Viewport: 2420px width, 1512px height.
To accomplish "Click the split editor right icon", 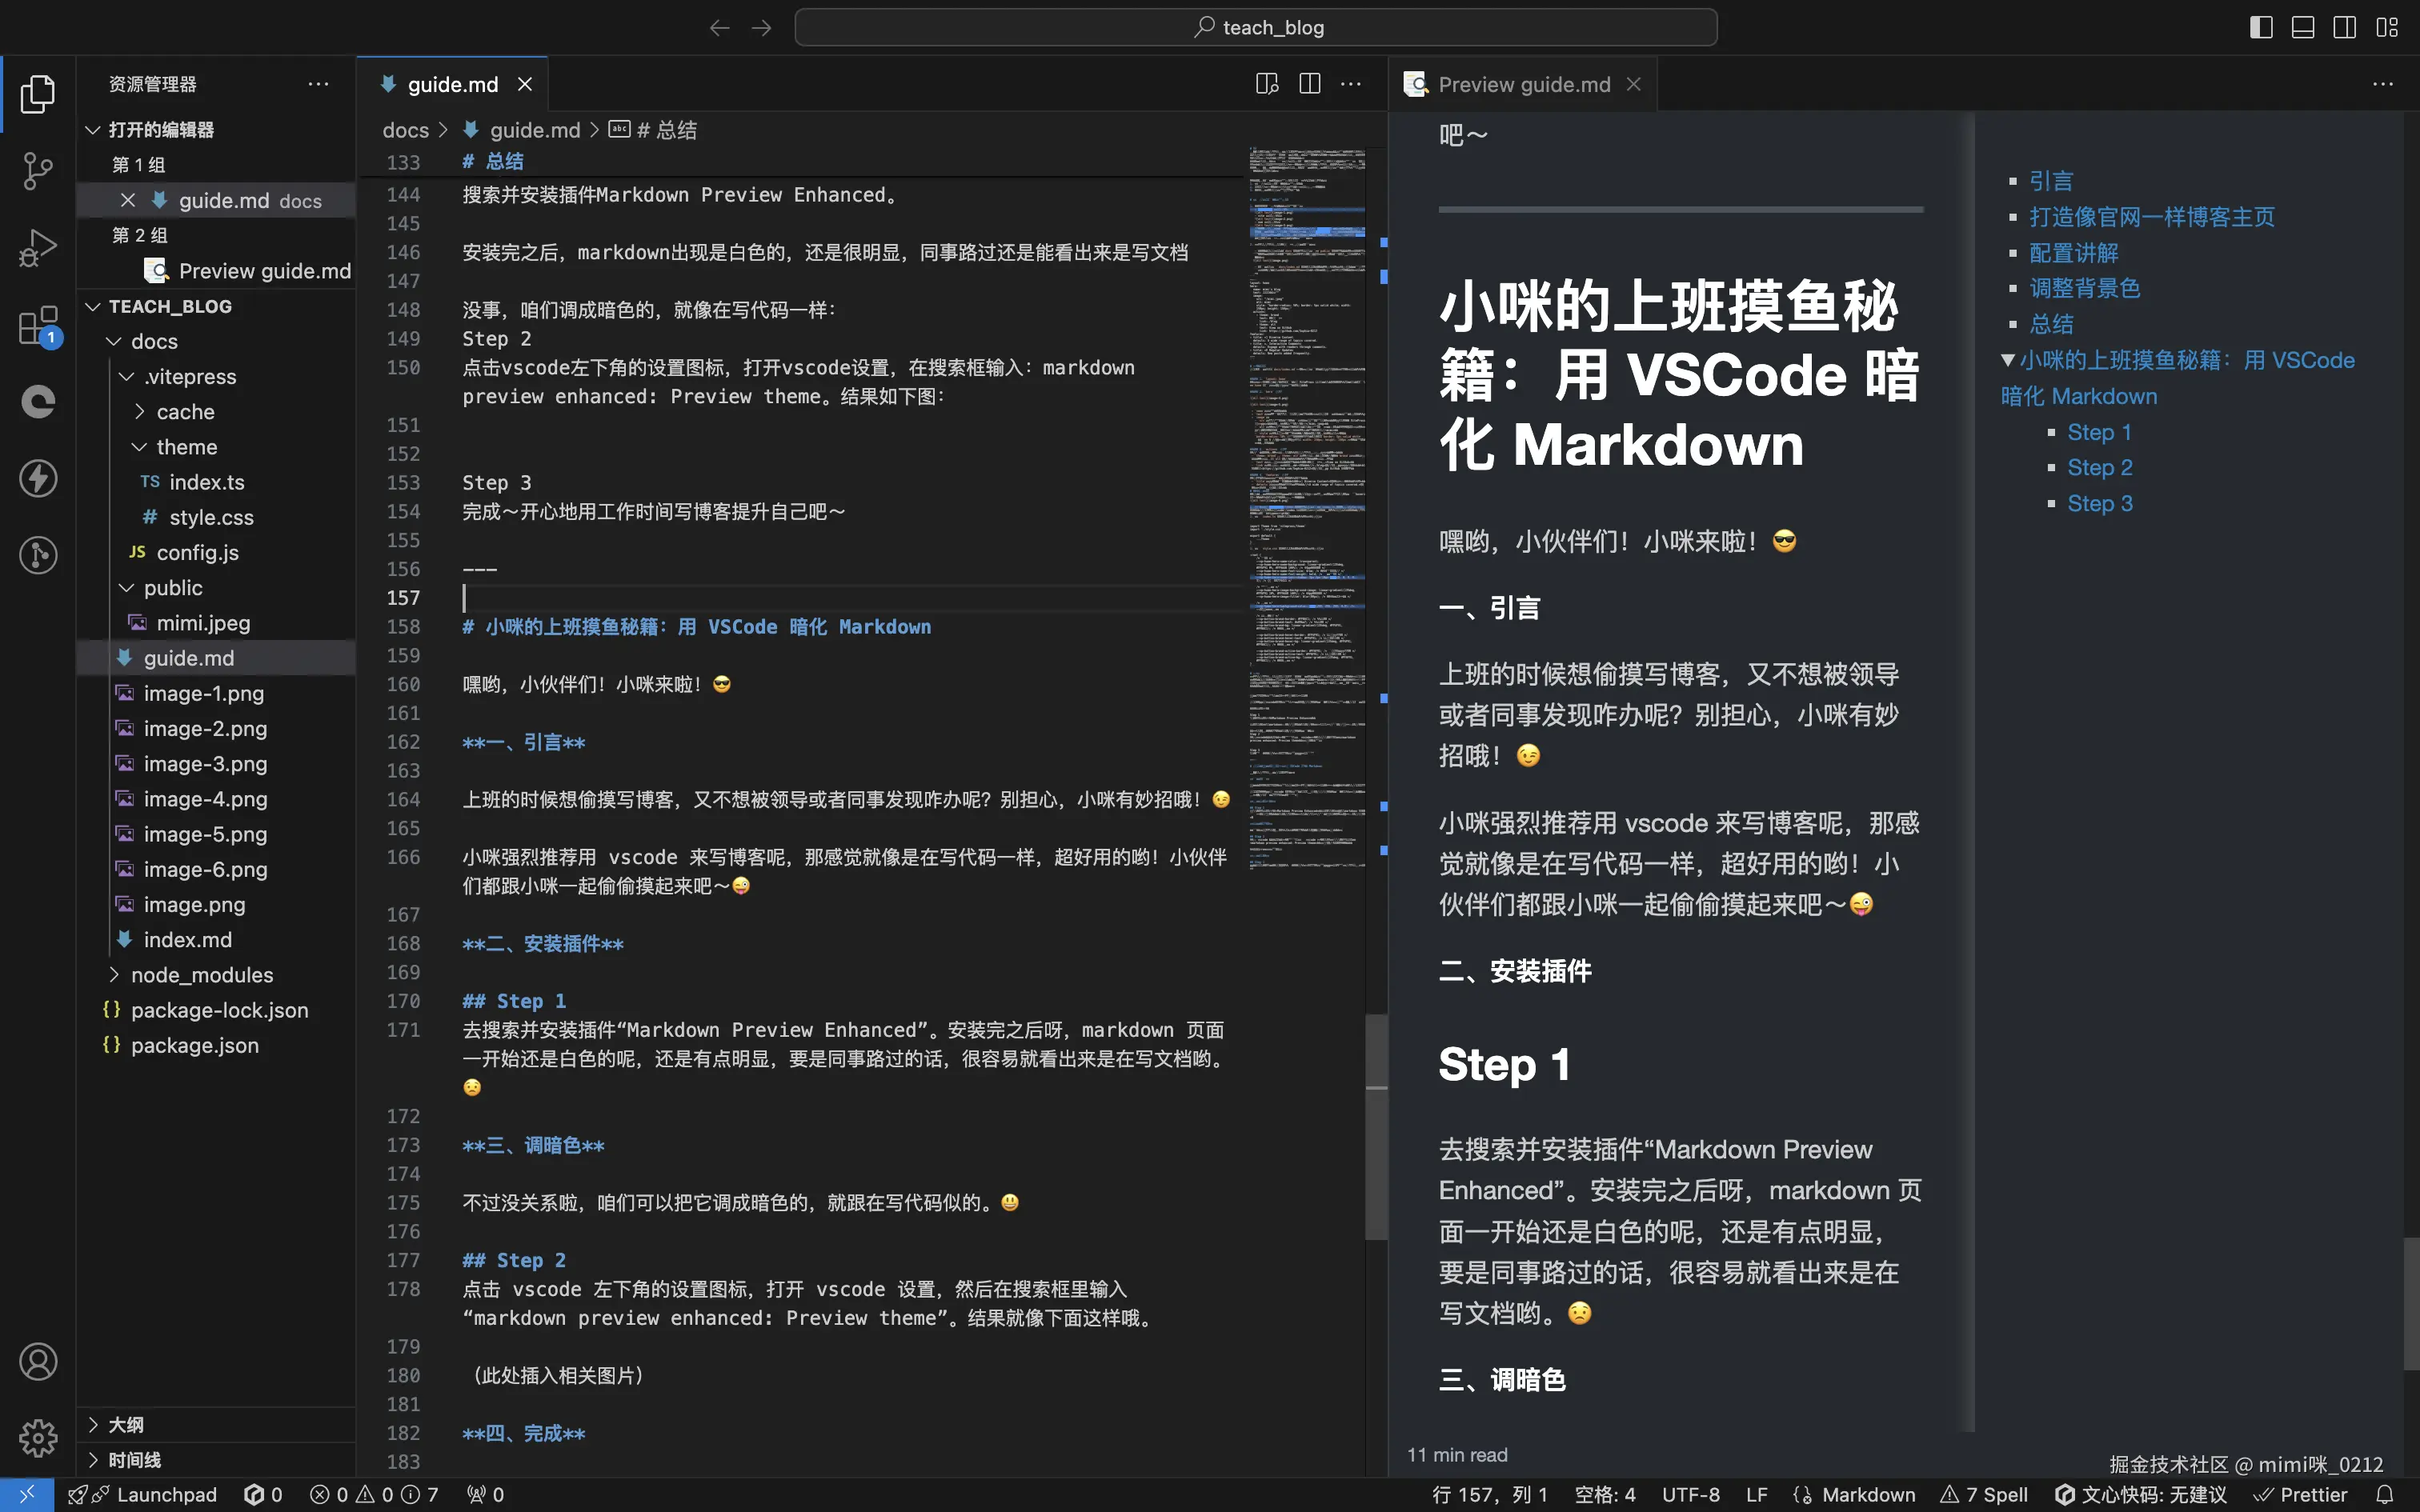I will (x=1309, y=84).
